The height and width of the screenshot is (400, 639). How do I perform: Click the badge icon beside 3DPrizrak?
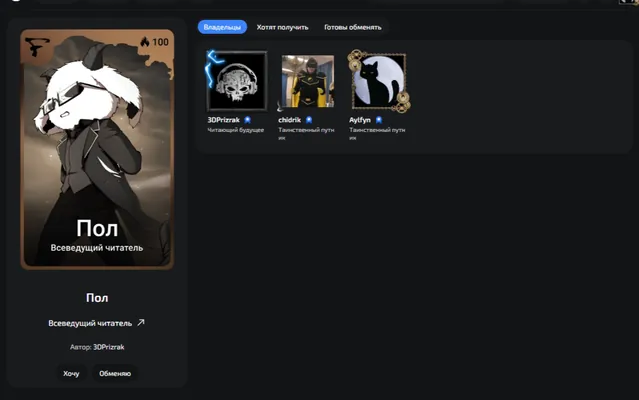(247, 120)
